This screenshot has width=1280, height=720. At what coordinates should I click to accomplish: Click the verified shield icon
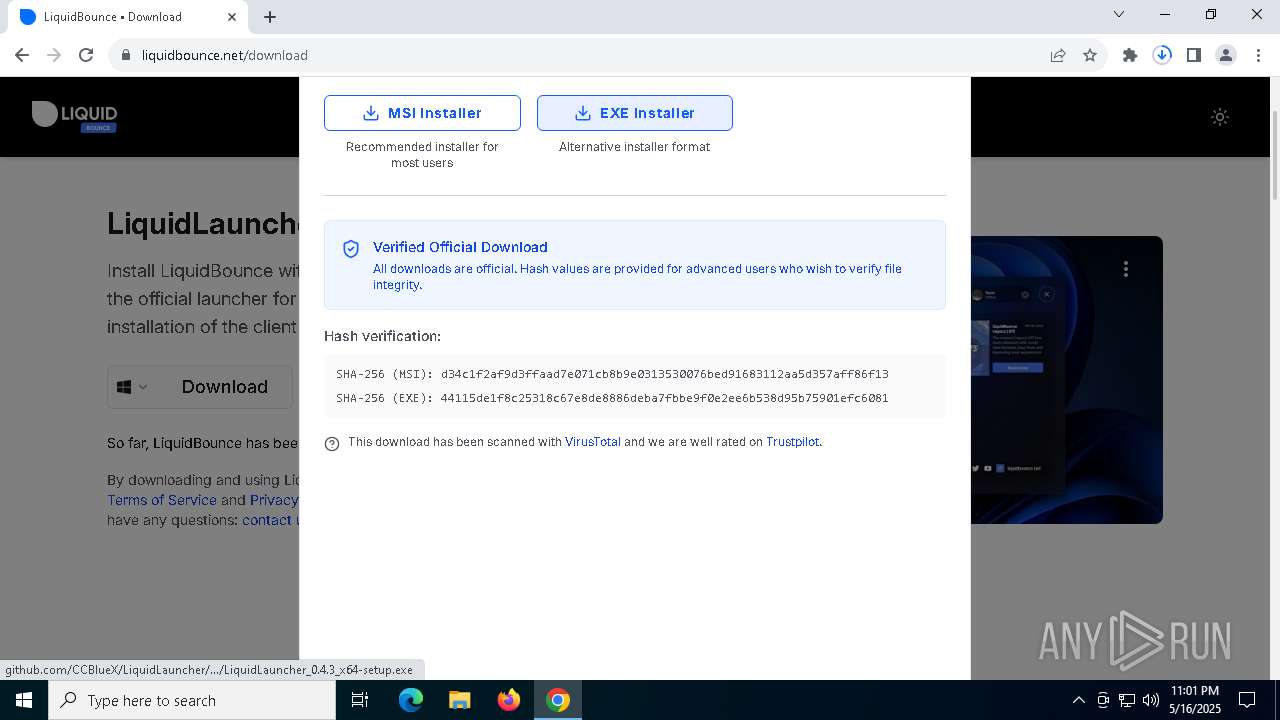[351, 249]
